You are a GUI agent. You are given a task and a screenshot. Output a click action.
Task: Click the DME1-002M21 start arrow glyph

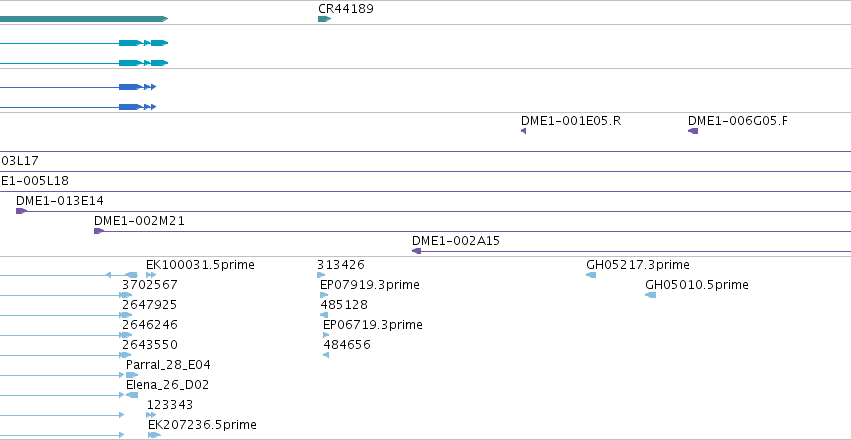tap(99, 231)
